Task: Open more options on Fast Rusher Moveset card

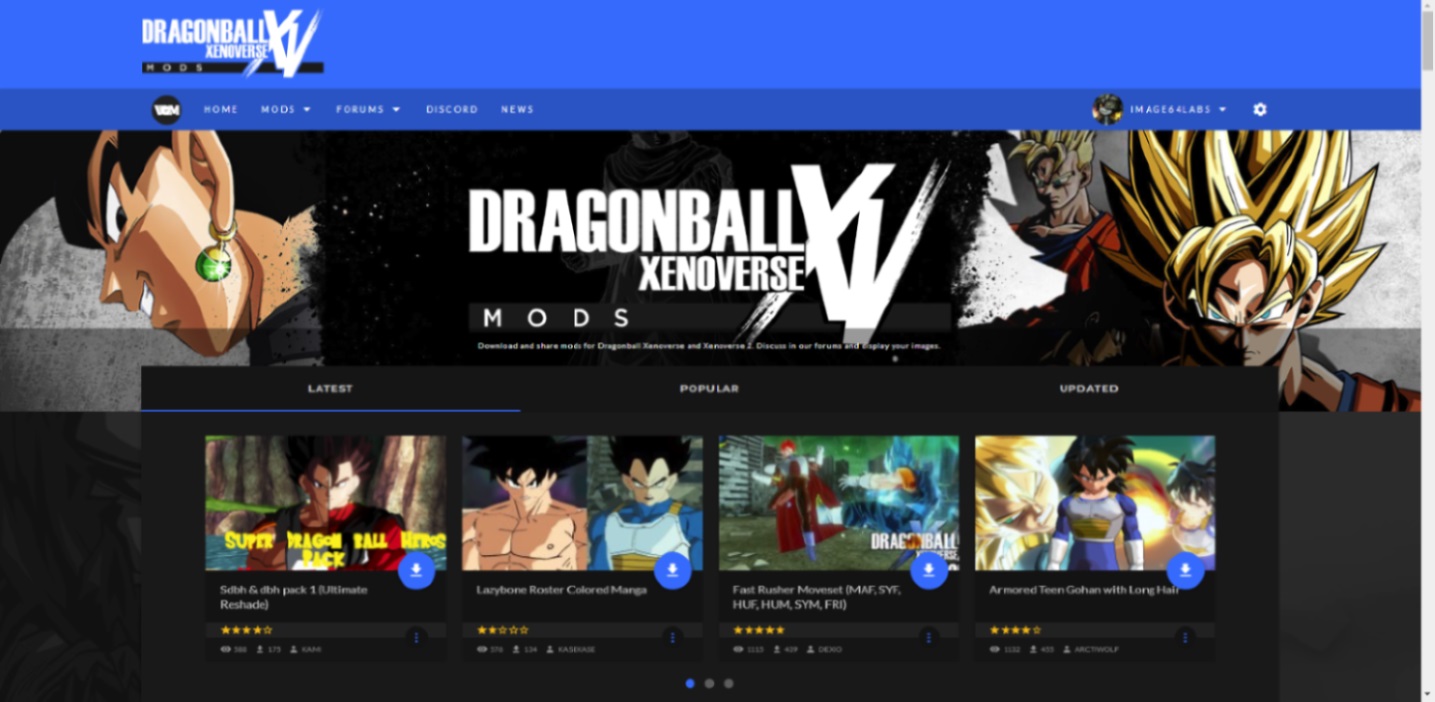Action: click(929, 637)
